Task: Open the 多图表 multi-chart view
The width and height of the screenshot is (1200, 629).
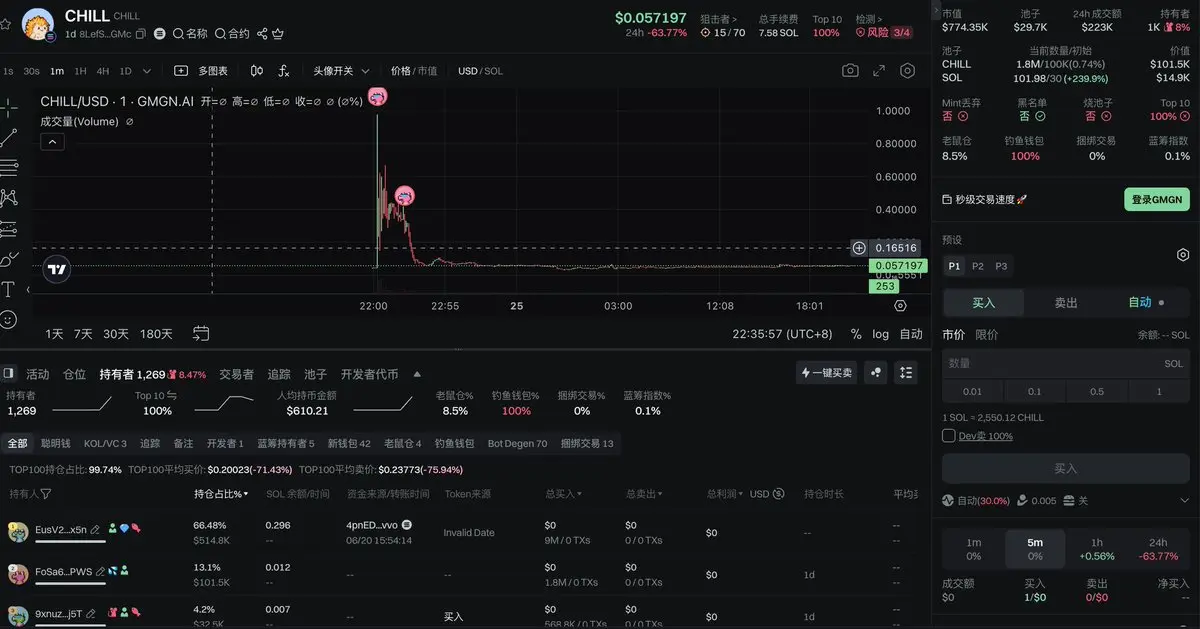Action: (x=201, y=71)
